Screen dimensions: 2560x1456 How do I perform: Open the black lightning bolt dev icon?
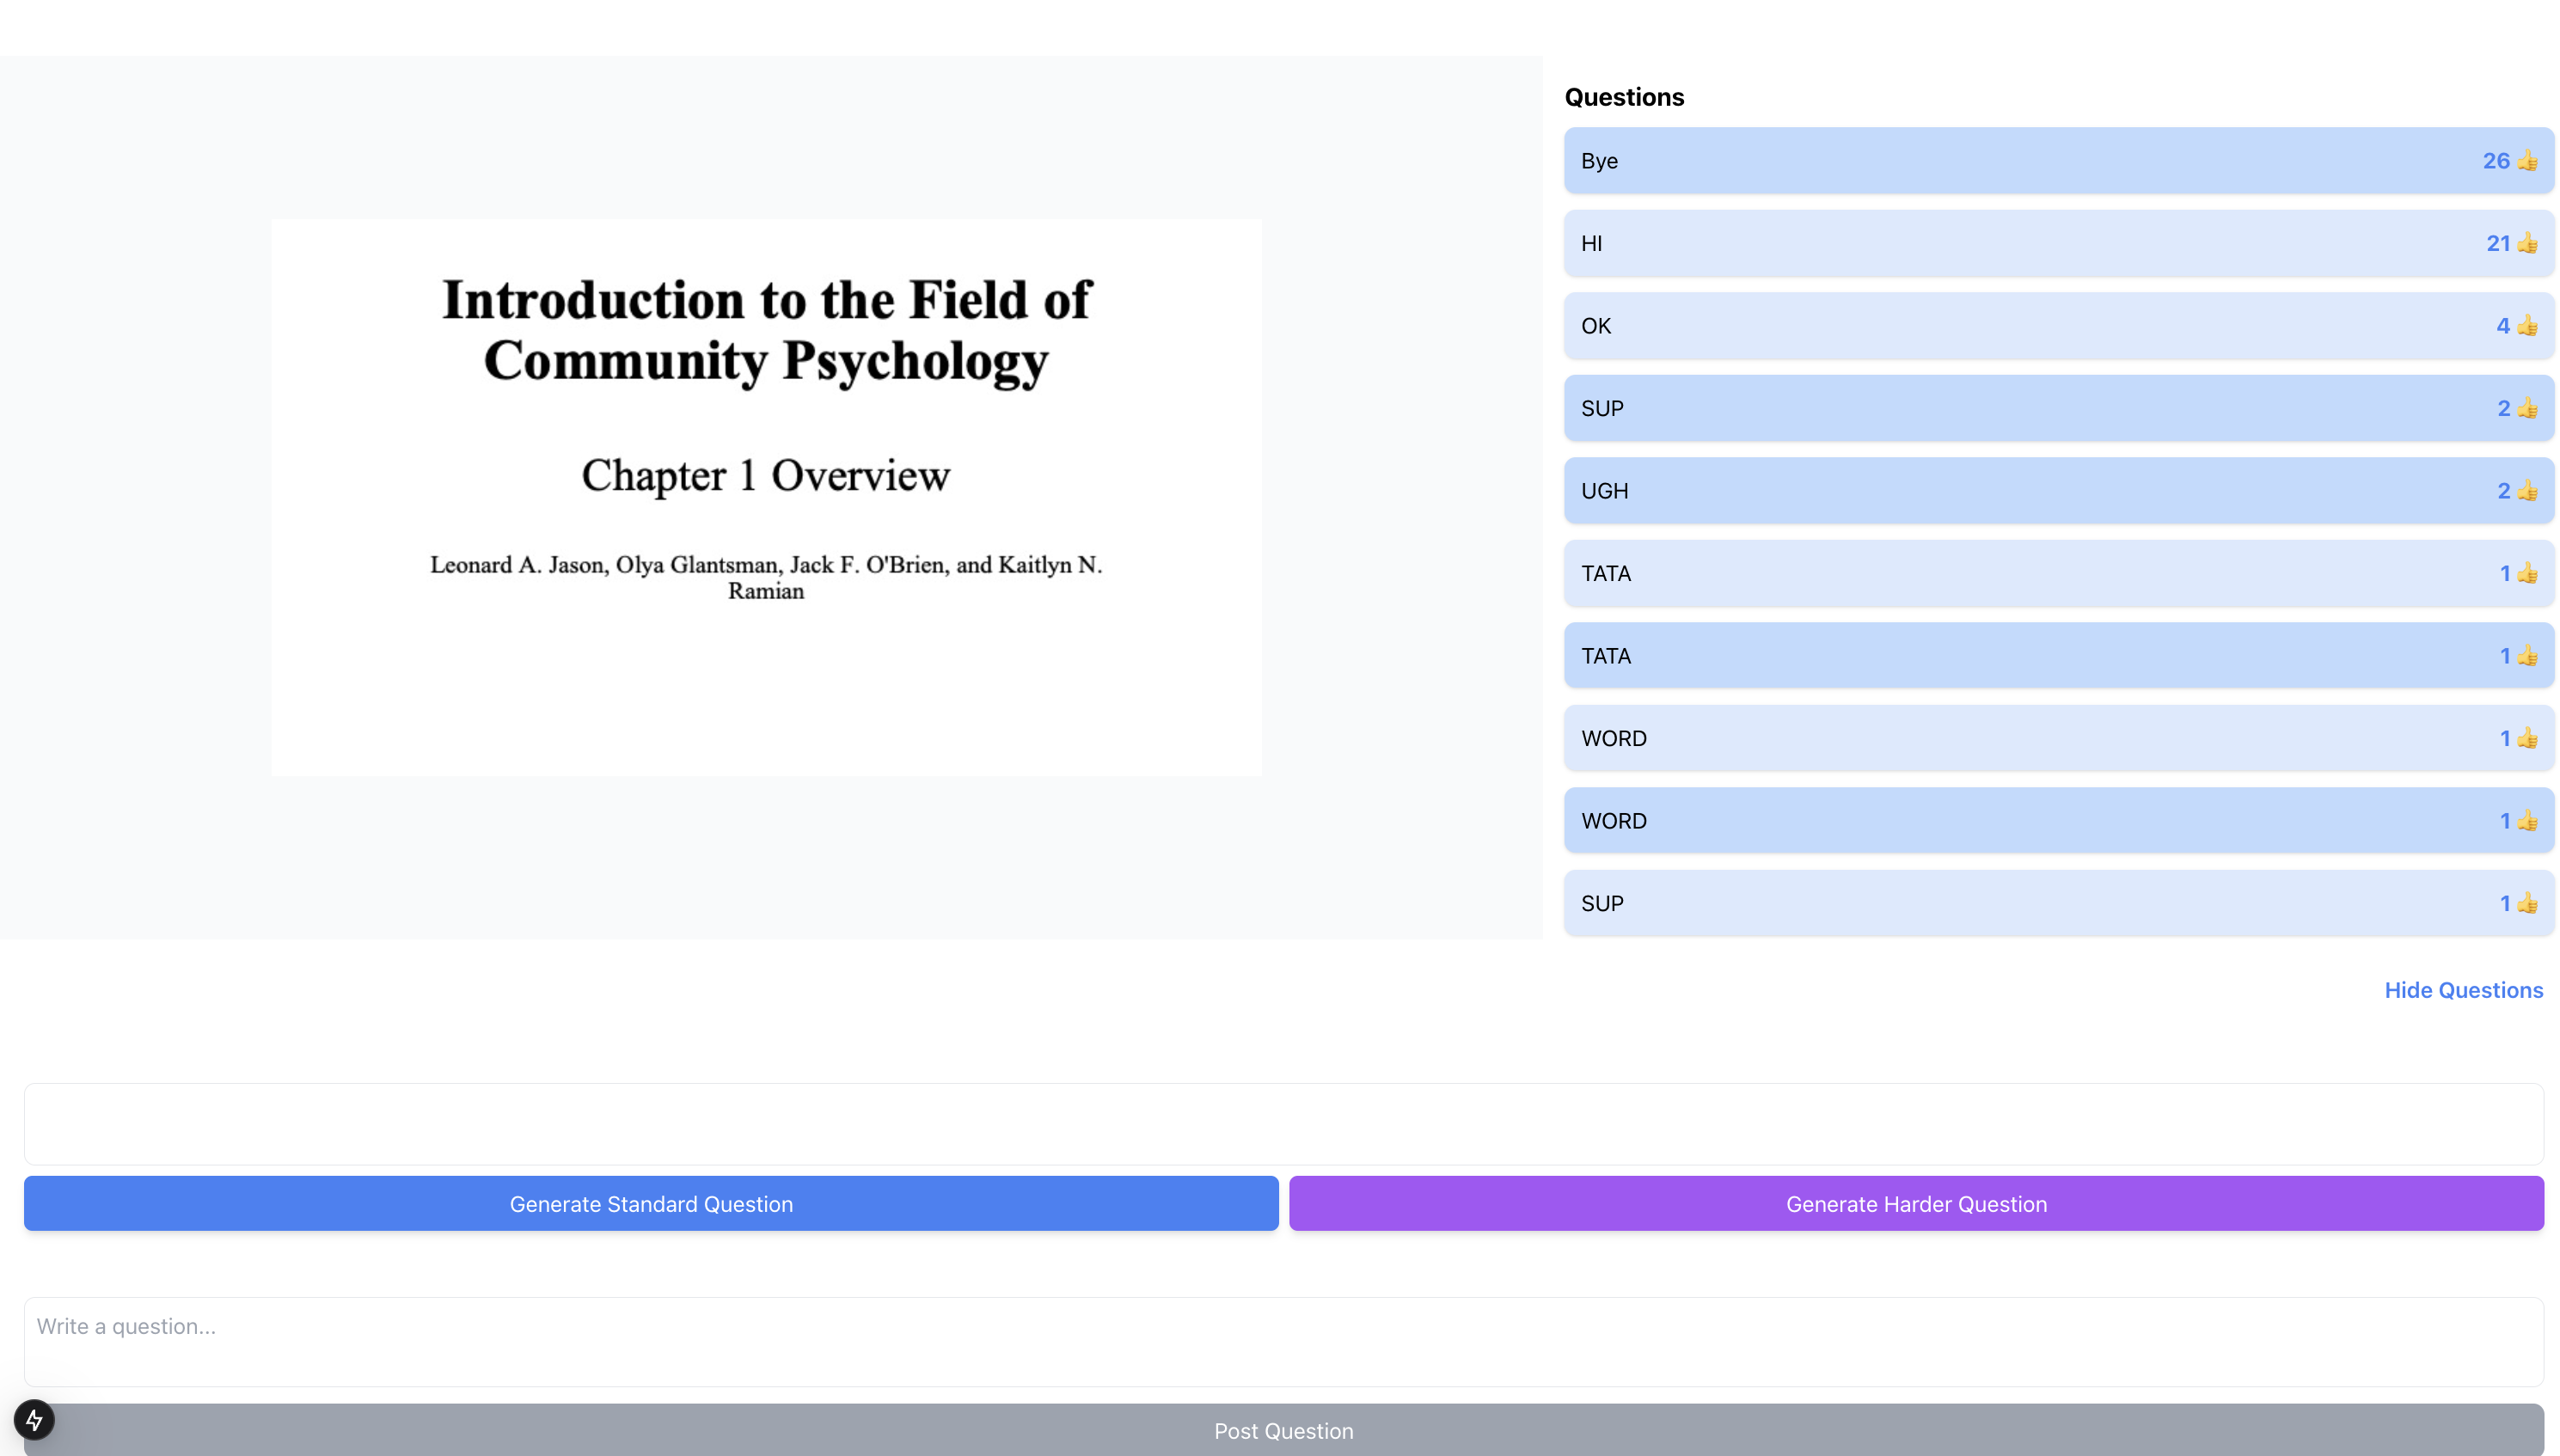tap(34, 1419)
